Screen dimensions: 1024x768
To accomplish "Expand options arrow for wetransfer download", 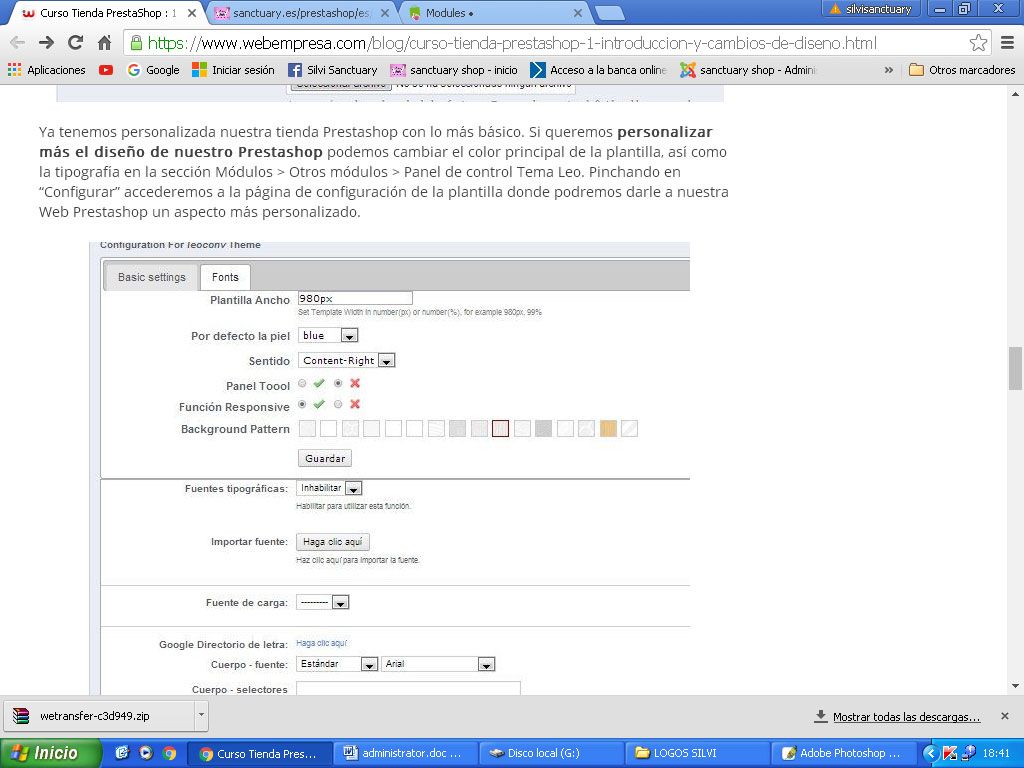I will (x=201, y=716).
